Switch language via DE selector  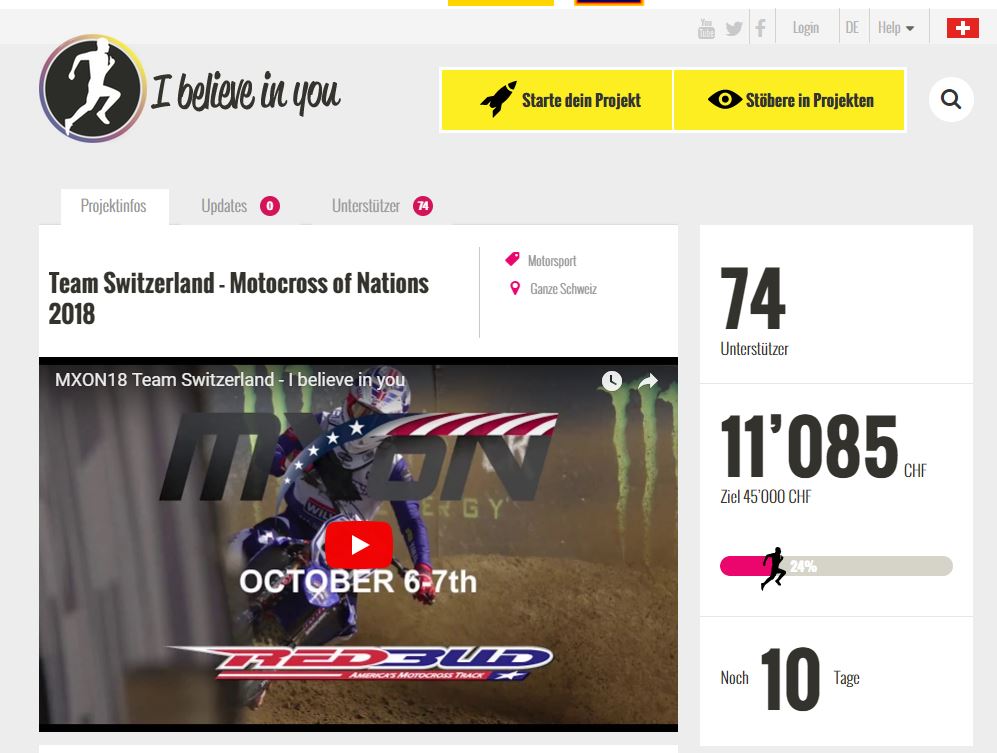tap(852, 28)
